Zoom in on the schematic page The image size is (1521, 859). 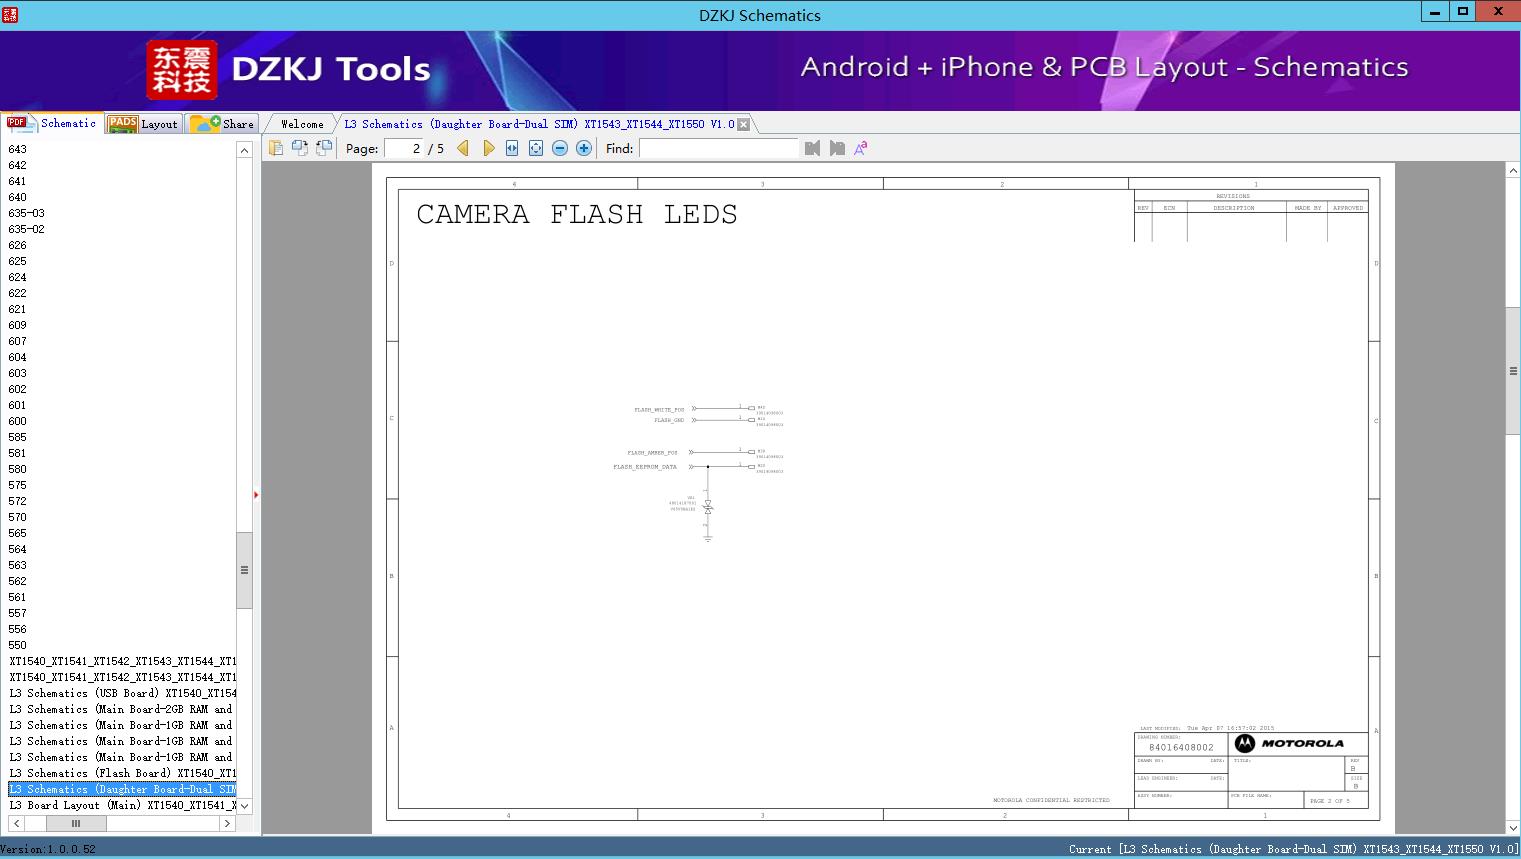point(584,148)
